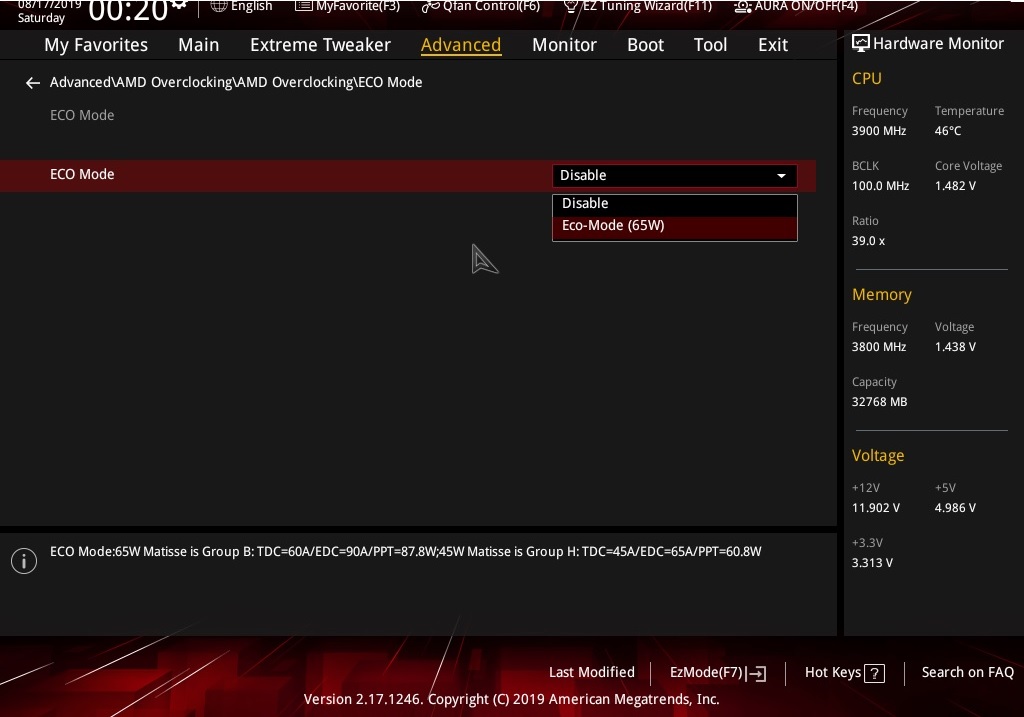The height and width of the screenshot is (717, 1024).
Task: Click the 3800 MHz memory frequency value
Action: coord(878,347)
